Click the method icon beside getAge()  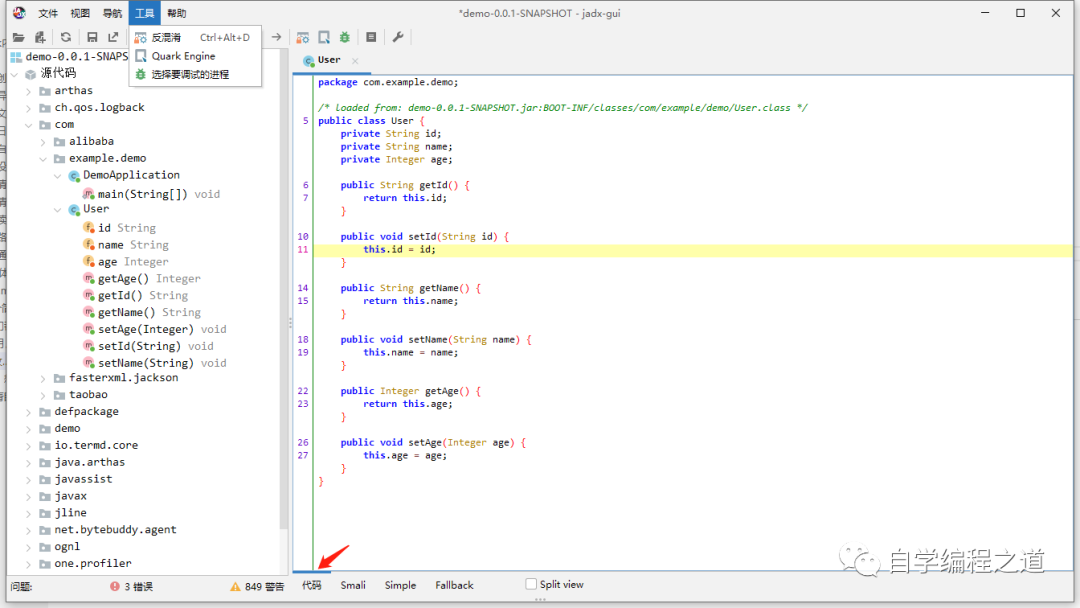click(x=88, y=279)
